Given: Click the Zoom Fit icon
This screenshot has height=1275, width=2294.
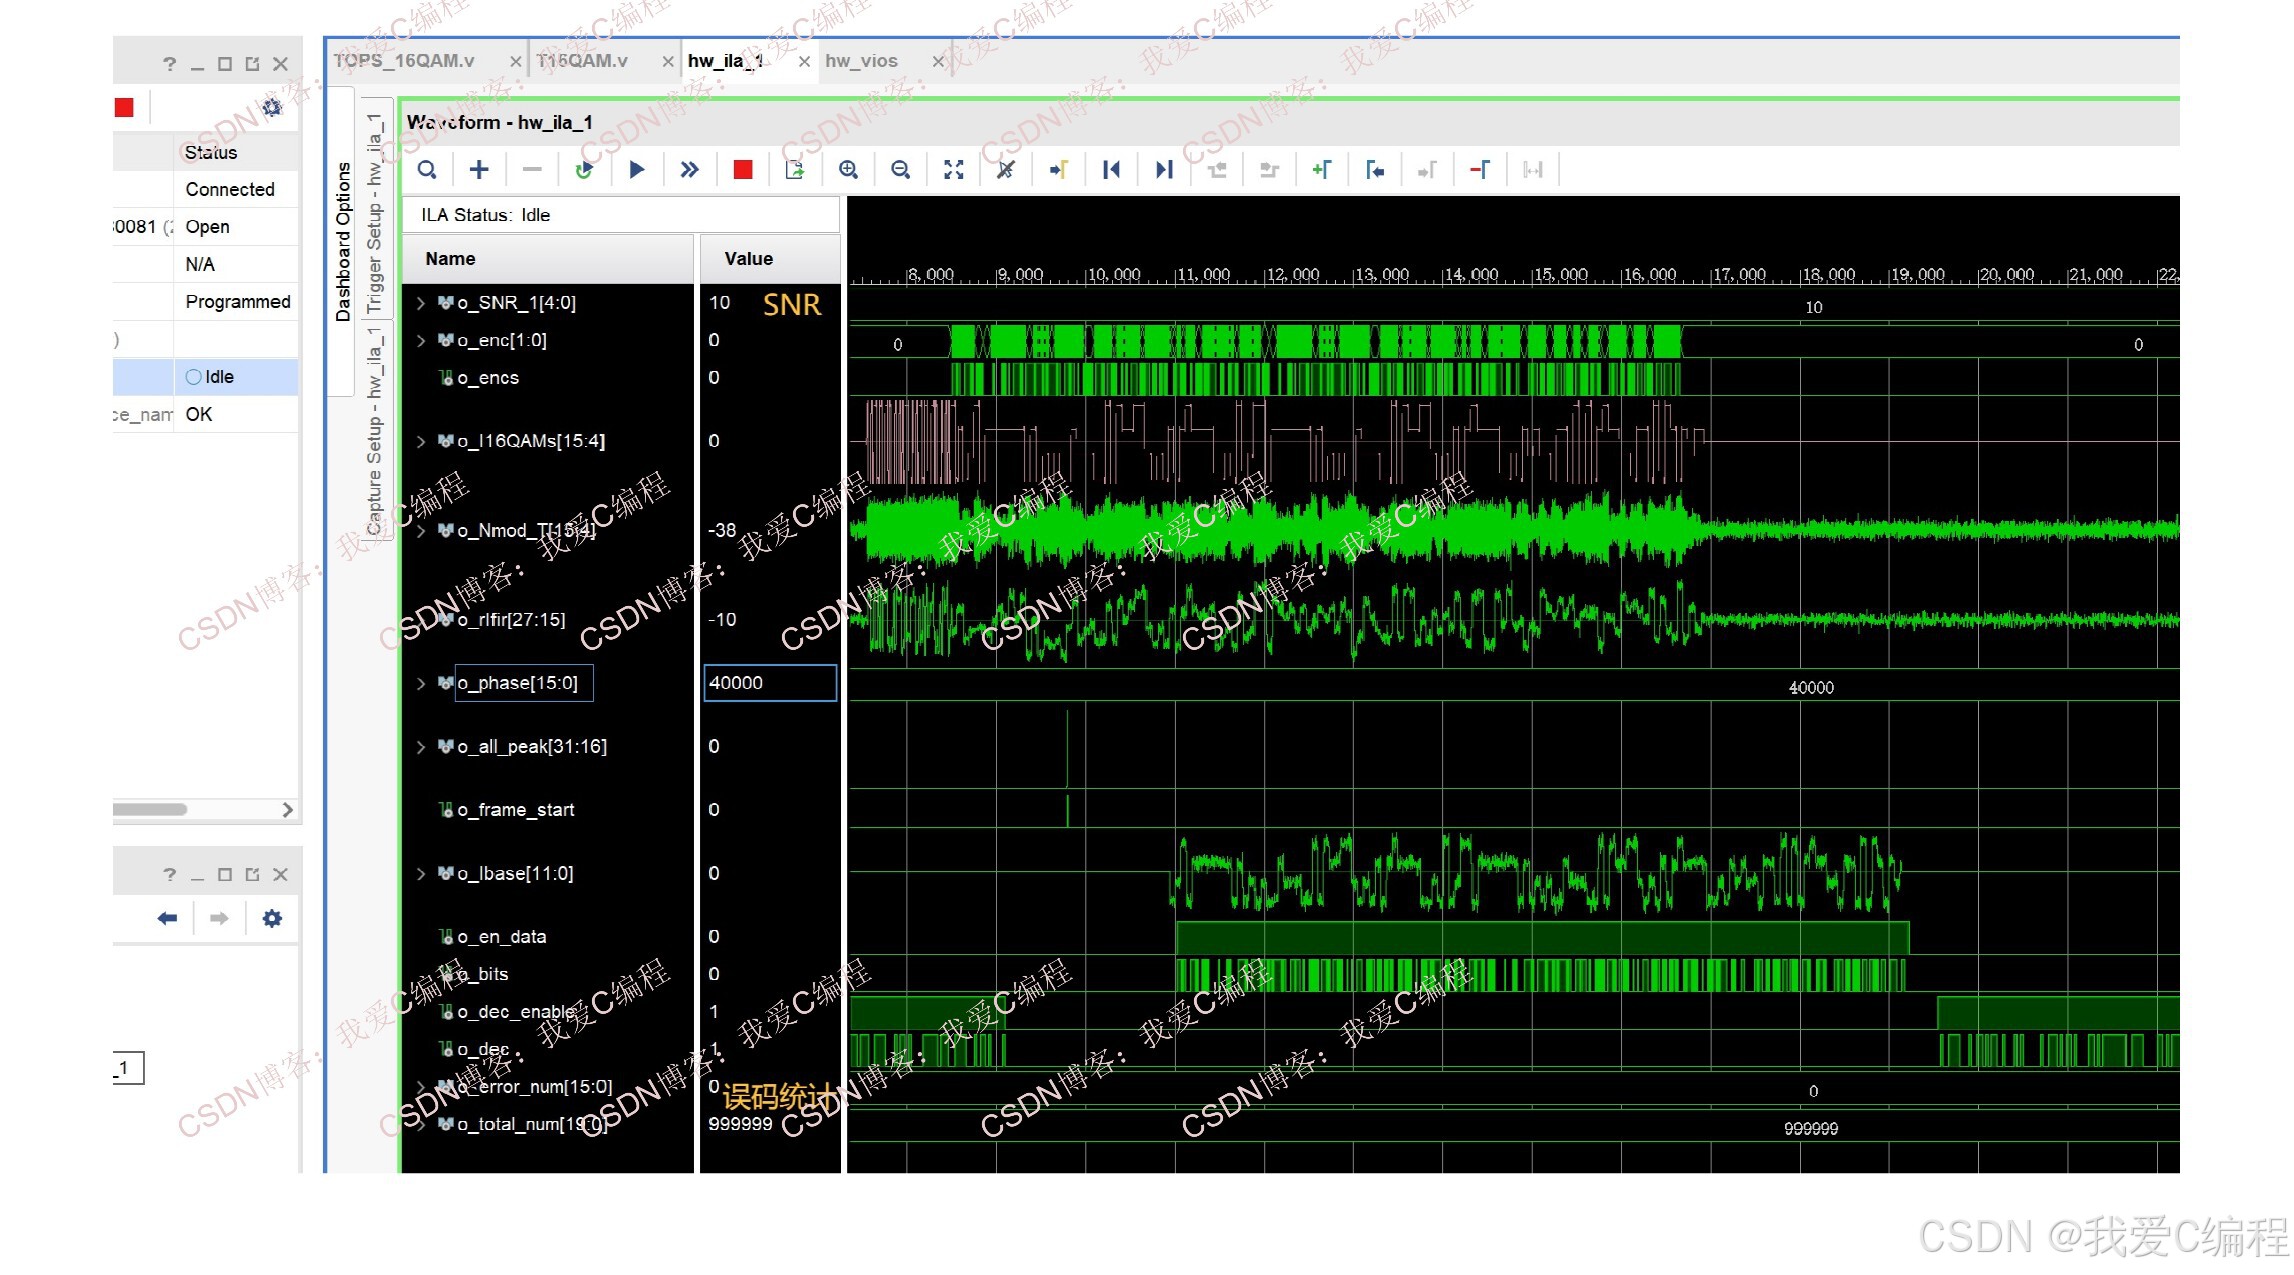Looking at the screenshot, I should [x=953, y=170].
